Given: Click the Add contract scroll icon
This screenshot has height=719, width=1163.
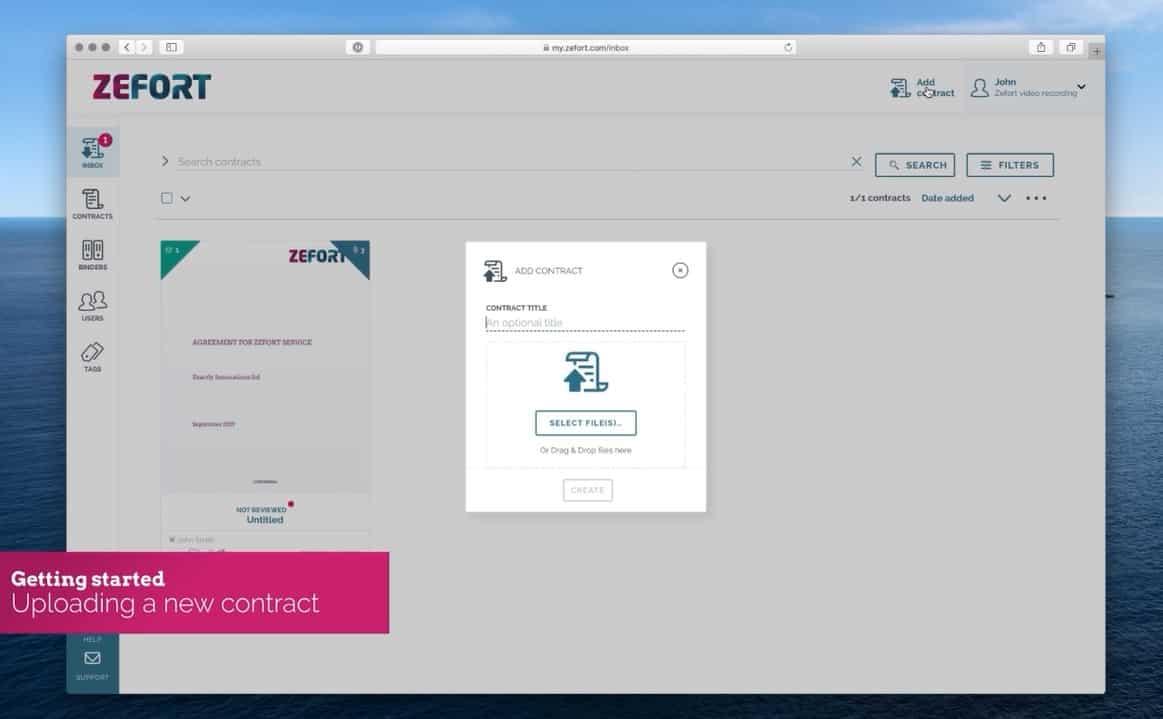Looking at the screenshot, I should pyautogui.click(x=899, y=88).
